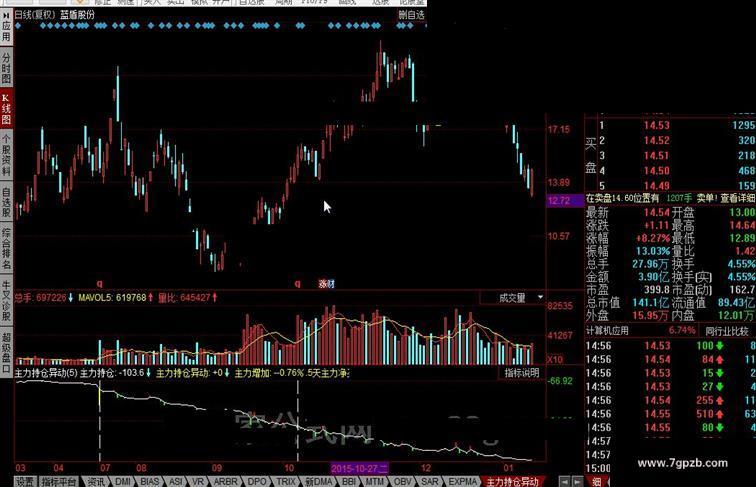
Task: Click buy level 2 price 14.52
Action: click(657, 140)
